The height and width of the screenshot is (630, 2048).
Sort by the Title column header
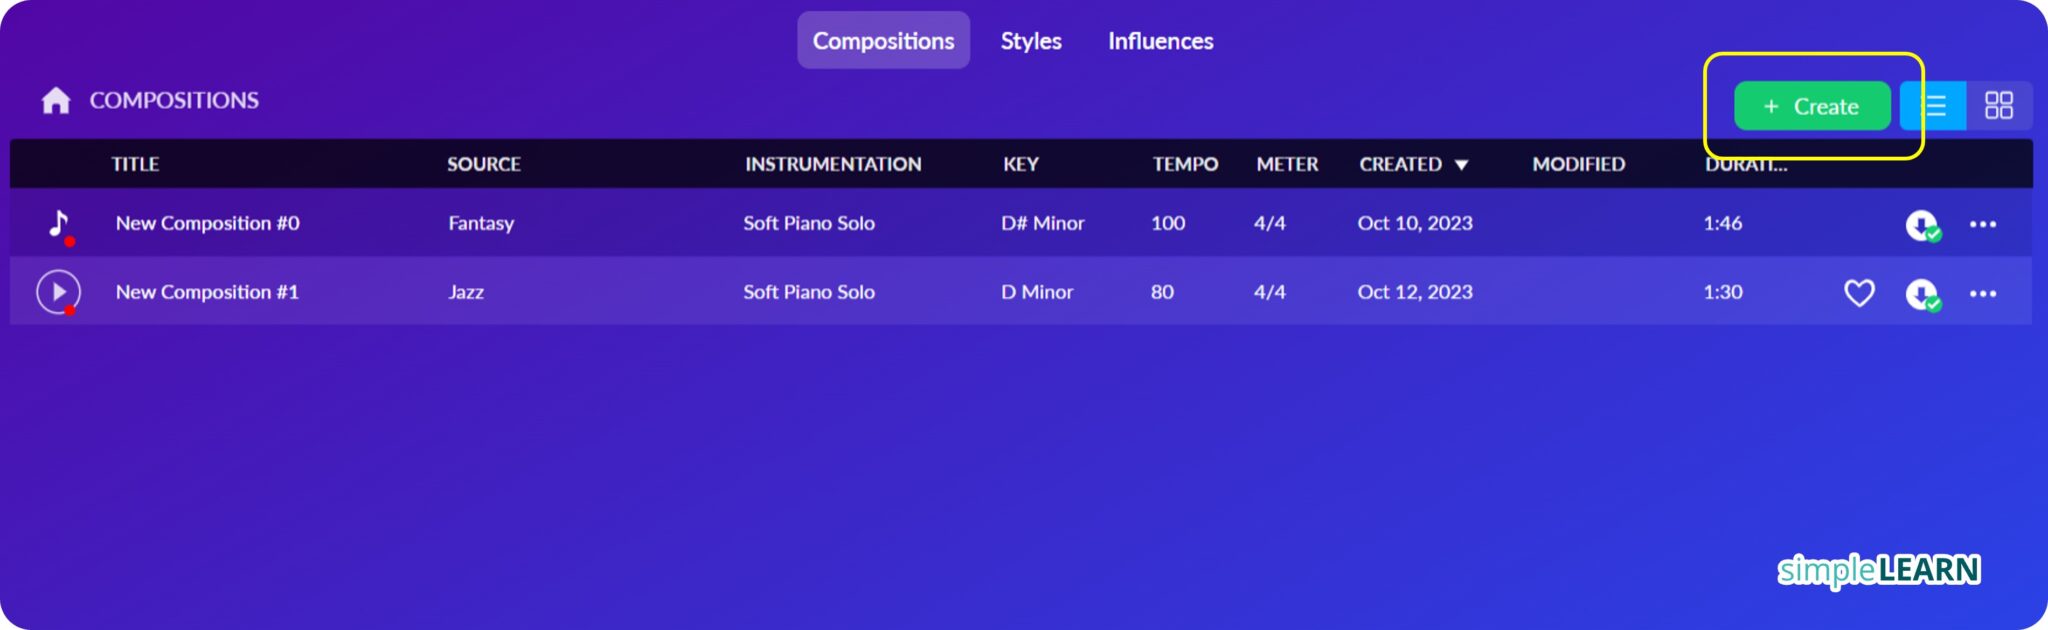[135, 164]
